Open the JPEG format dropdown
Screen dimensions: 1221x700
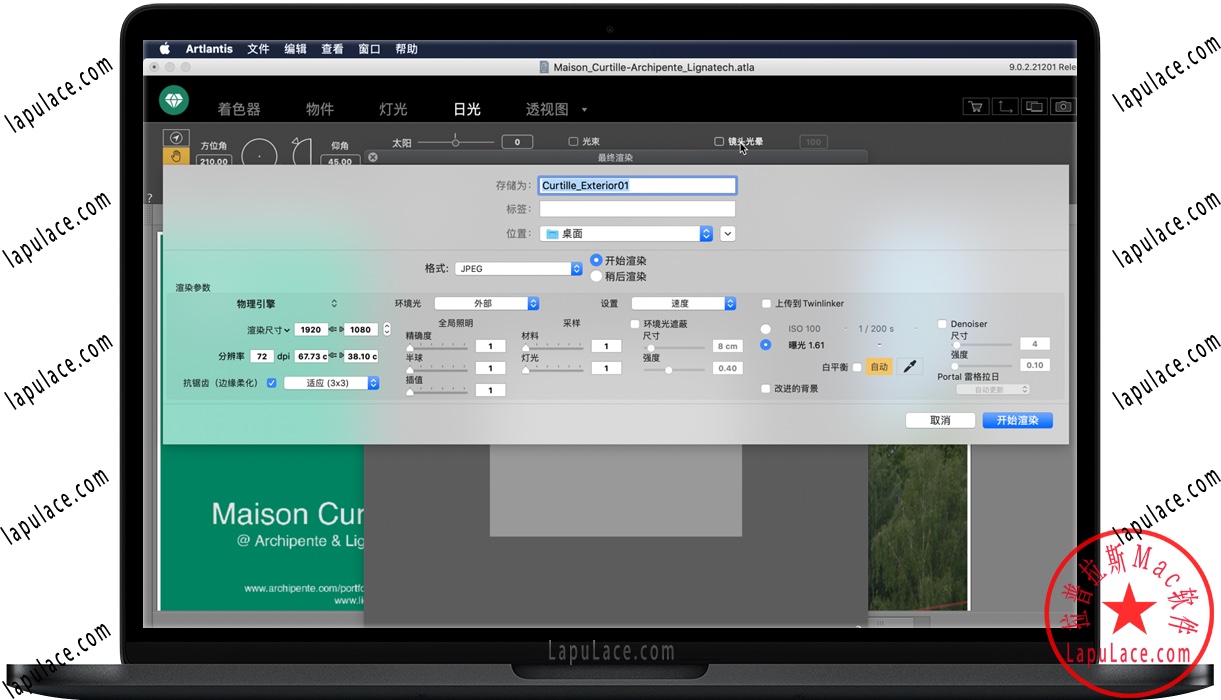518,268
